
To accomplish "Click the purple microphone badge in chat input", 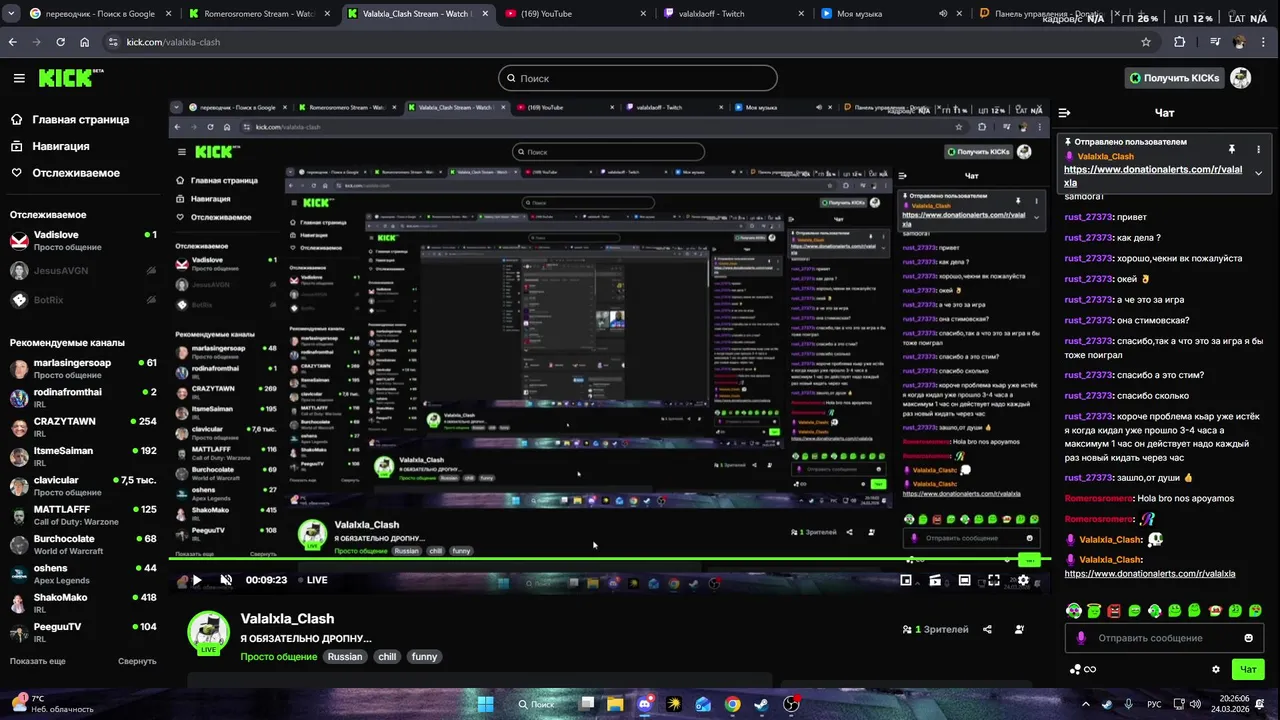I will [1081, 638].
